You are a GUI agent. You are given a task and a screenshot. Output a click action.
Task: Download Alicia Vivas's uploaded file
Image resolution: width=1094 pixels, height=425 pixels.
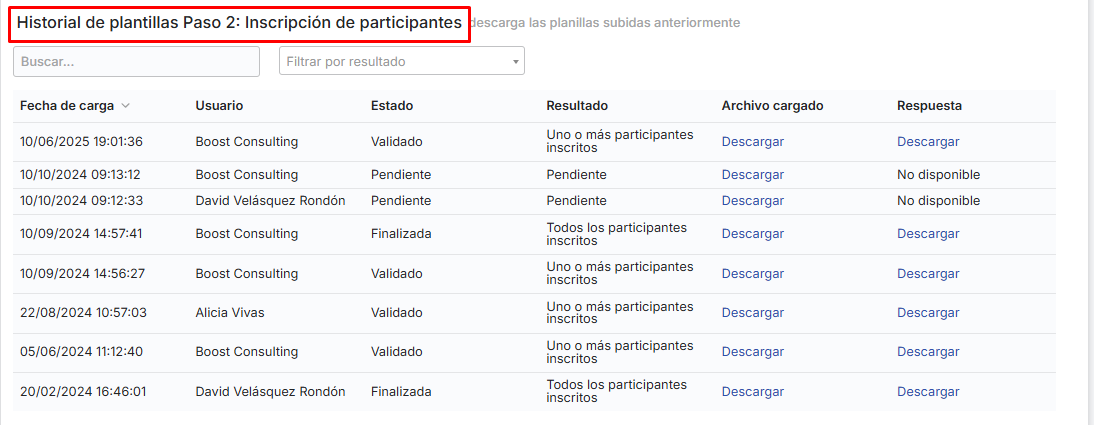752,313
